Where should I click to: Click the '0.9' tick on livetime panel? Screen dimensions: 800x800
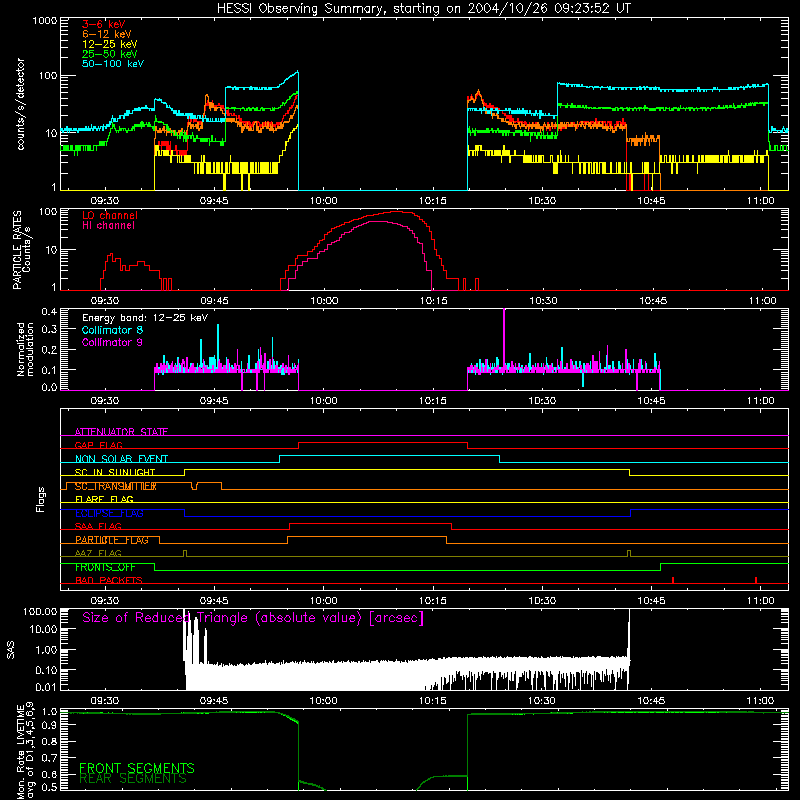(49, 724)
